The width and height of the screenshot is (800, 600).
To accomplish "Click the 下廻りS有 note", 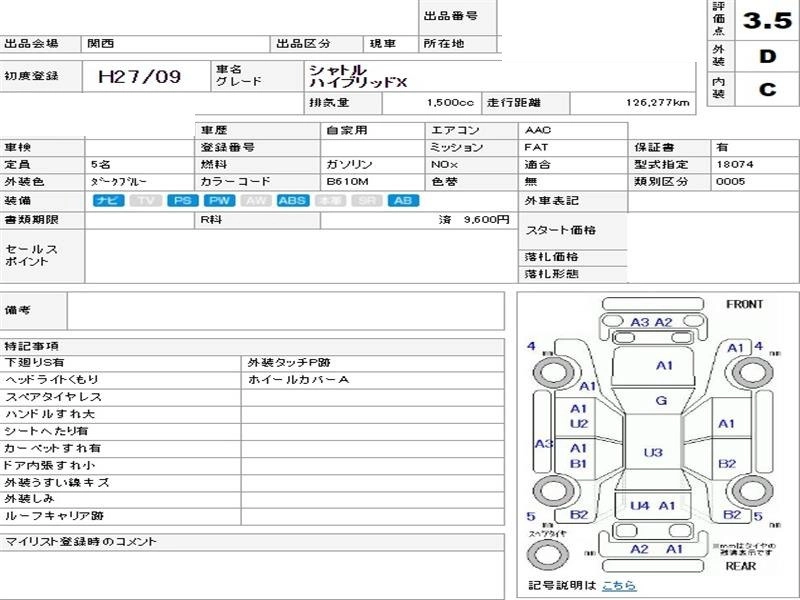I will coord(34,362).
